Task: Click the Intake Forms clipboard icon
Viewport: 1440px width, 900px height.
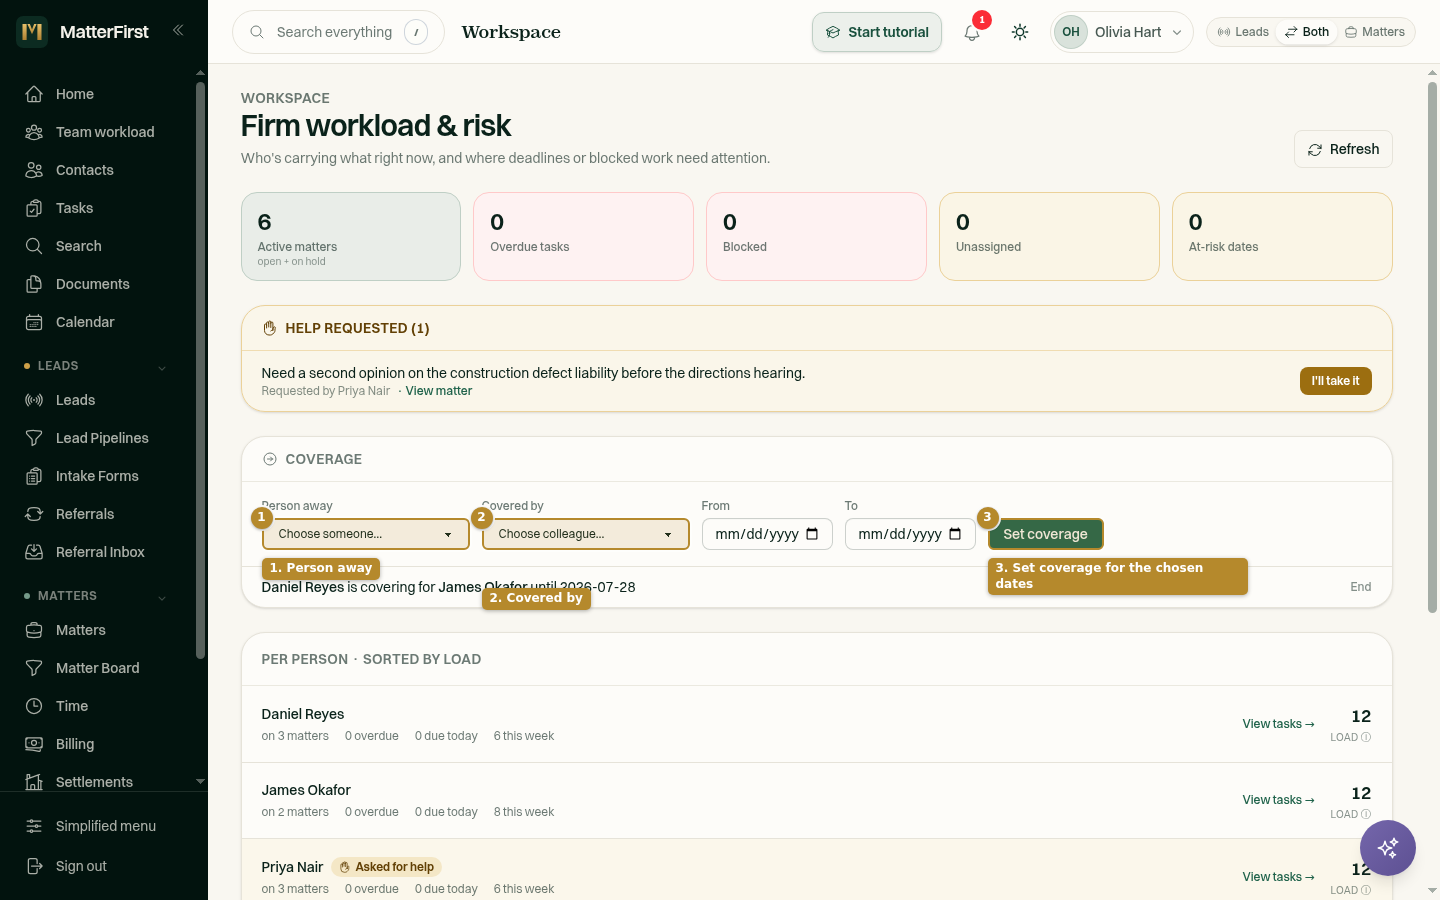Action: 34,476
